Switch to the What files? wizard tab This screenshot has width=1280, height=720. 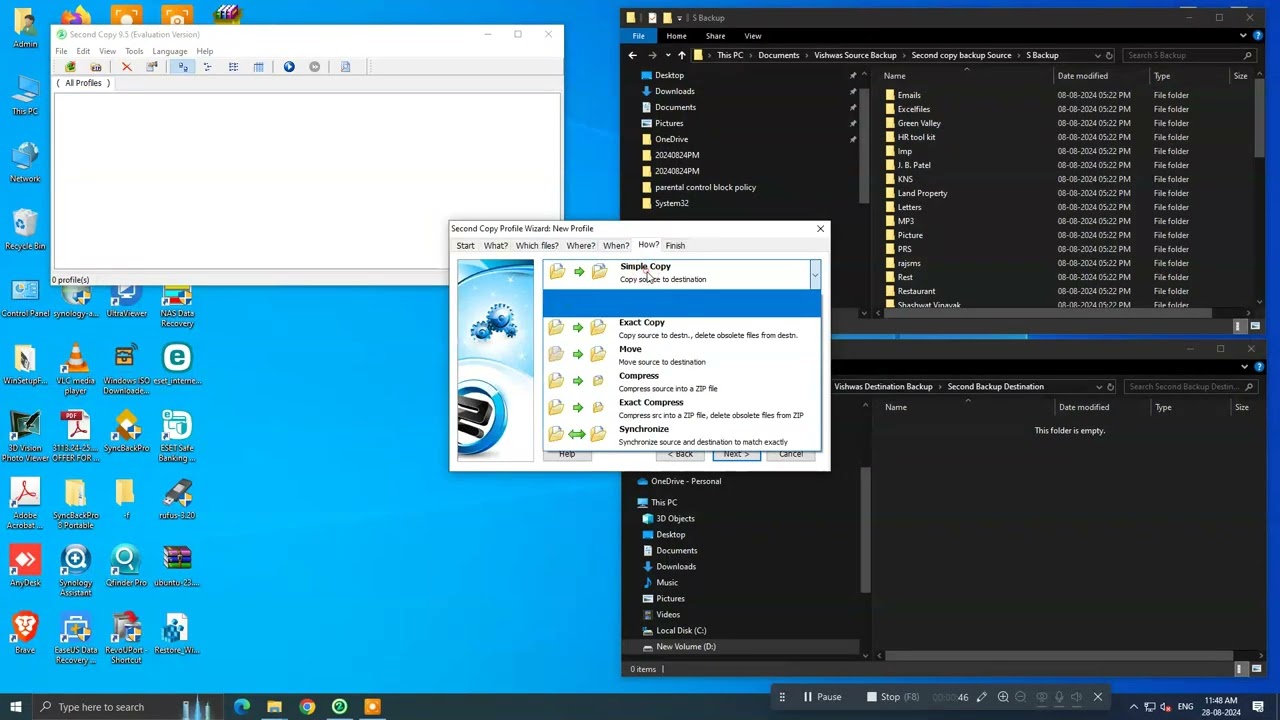coord(537,246)
